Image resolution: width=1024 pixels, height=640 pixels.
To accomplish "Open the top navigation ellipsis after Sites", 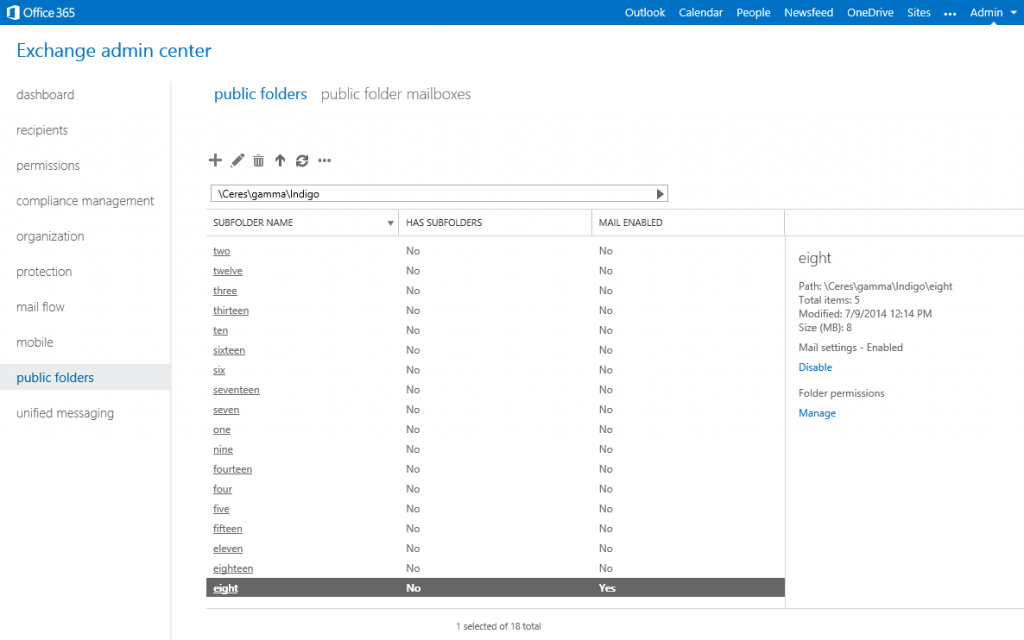I will pyautogui.click(x=950, y=13).
